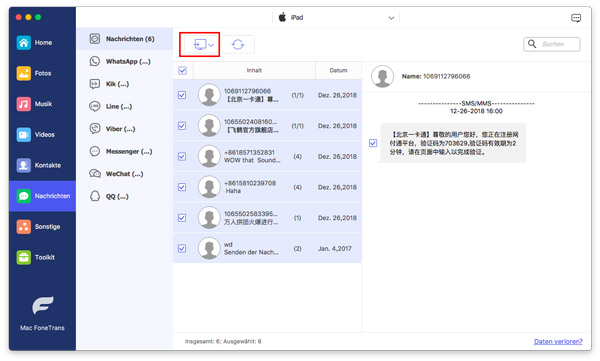Screen dimensions: 600x361
Task: Select the Nachrichten sidebar icon
Action: [24, 196]
